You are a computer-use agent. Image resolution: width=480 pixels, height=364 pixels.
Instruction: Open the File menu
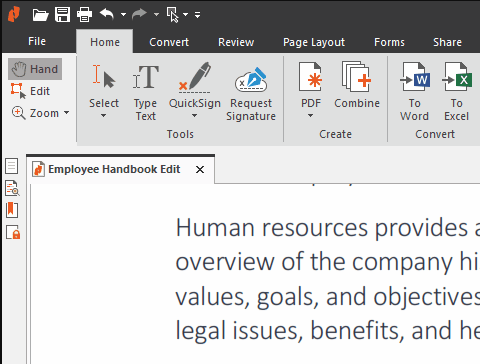[x=37, y=41]
